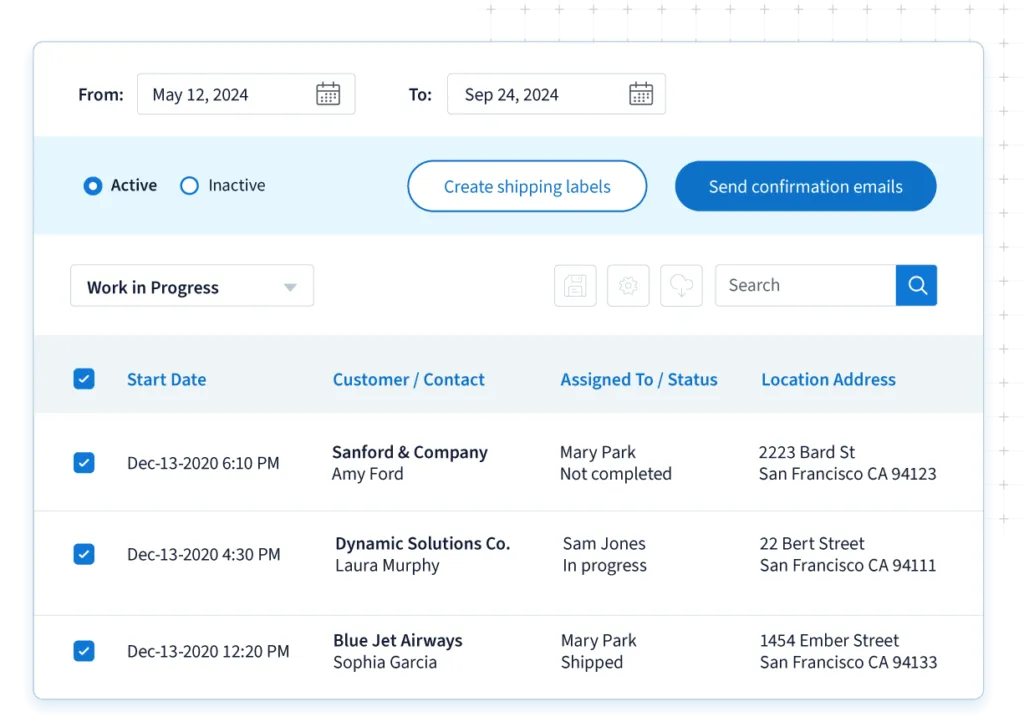Uncheck the Dynamic Solutions Co. row checkbox
This screenshot has width=1024, height=727.
coord(84,554)
